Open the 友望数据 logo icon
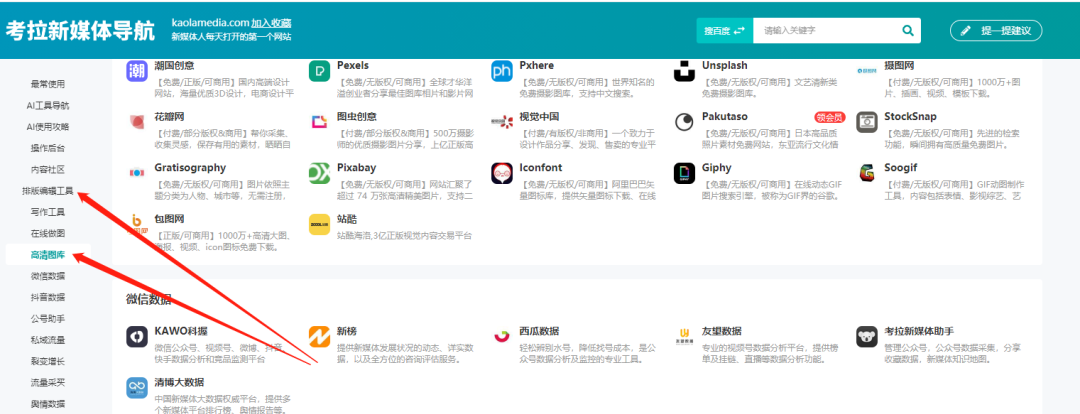The height and width of the screenshot is (414, 1080). (684, 337)
